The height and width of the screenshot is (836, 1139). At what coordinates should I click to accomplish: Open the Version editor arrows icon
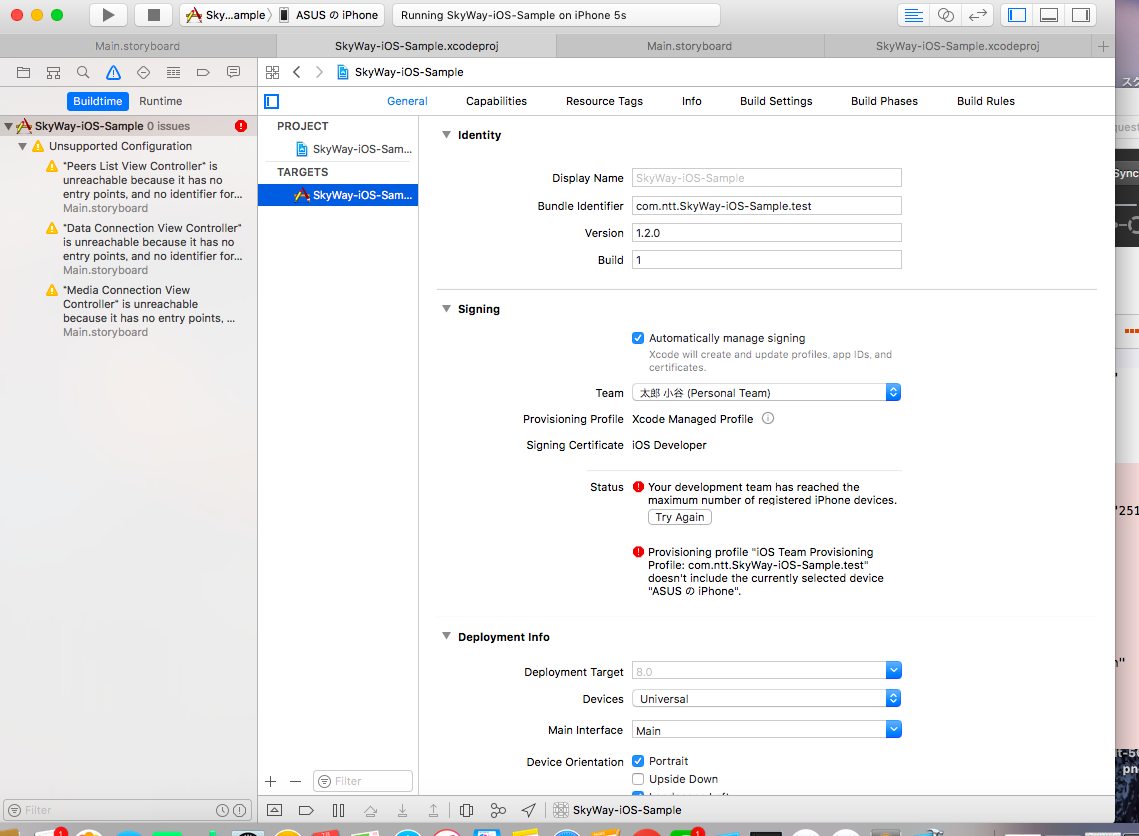[x=978, y=14]
